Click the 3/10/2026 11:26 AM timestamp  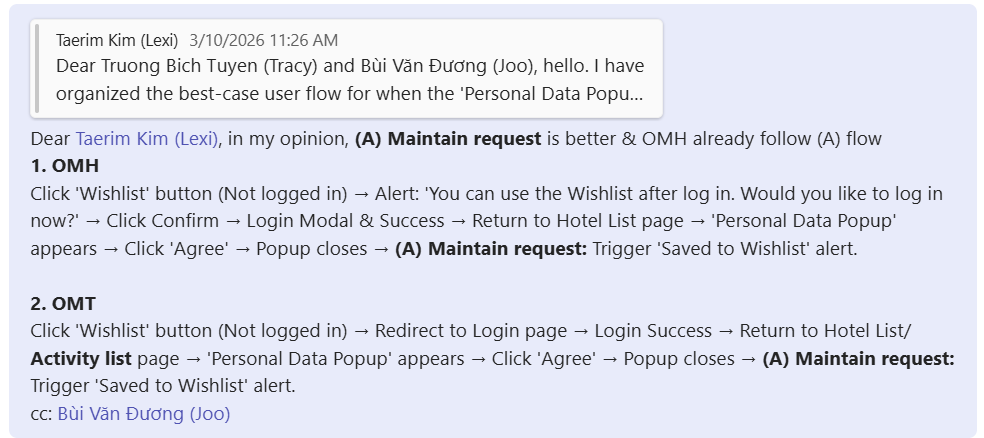263,41
